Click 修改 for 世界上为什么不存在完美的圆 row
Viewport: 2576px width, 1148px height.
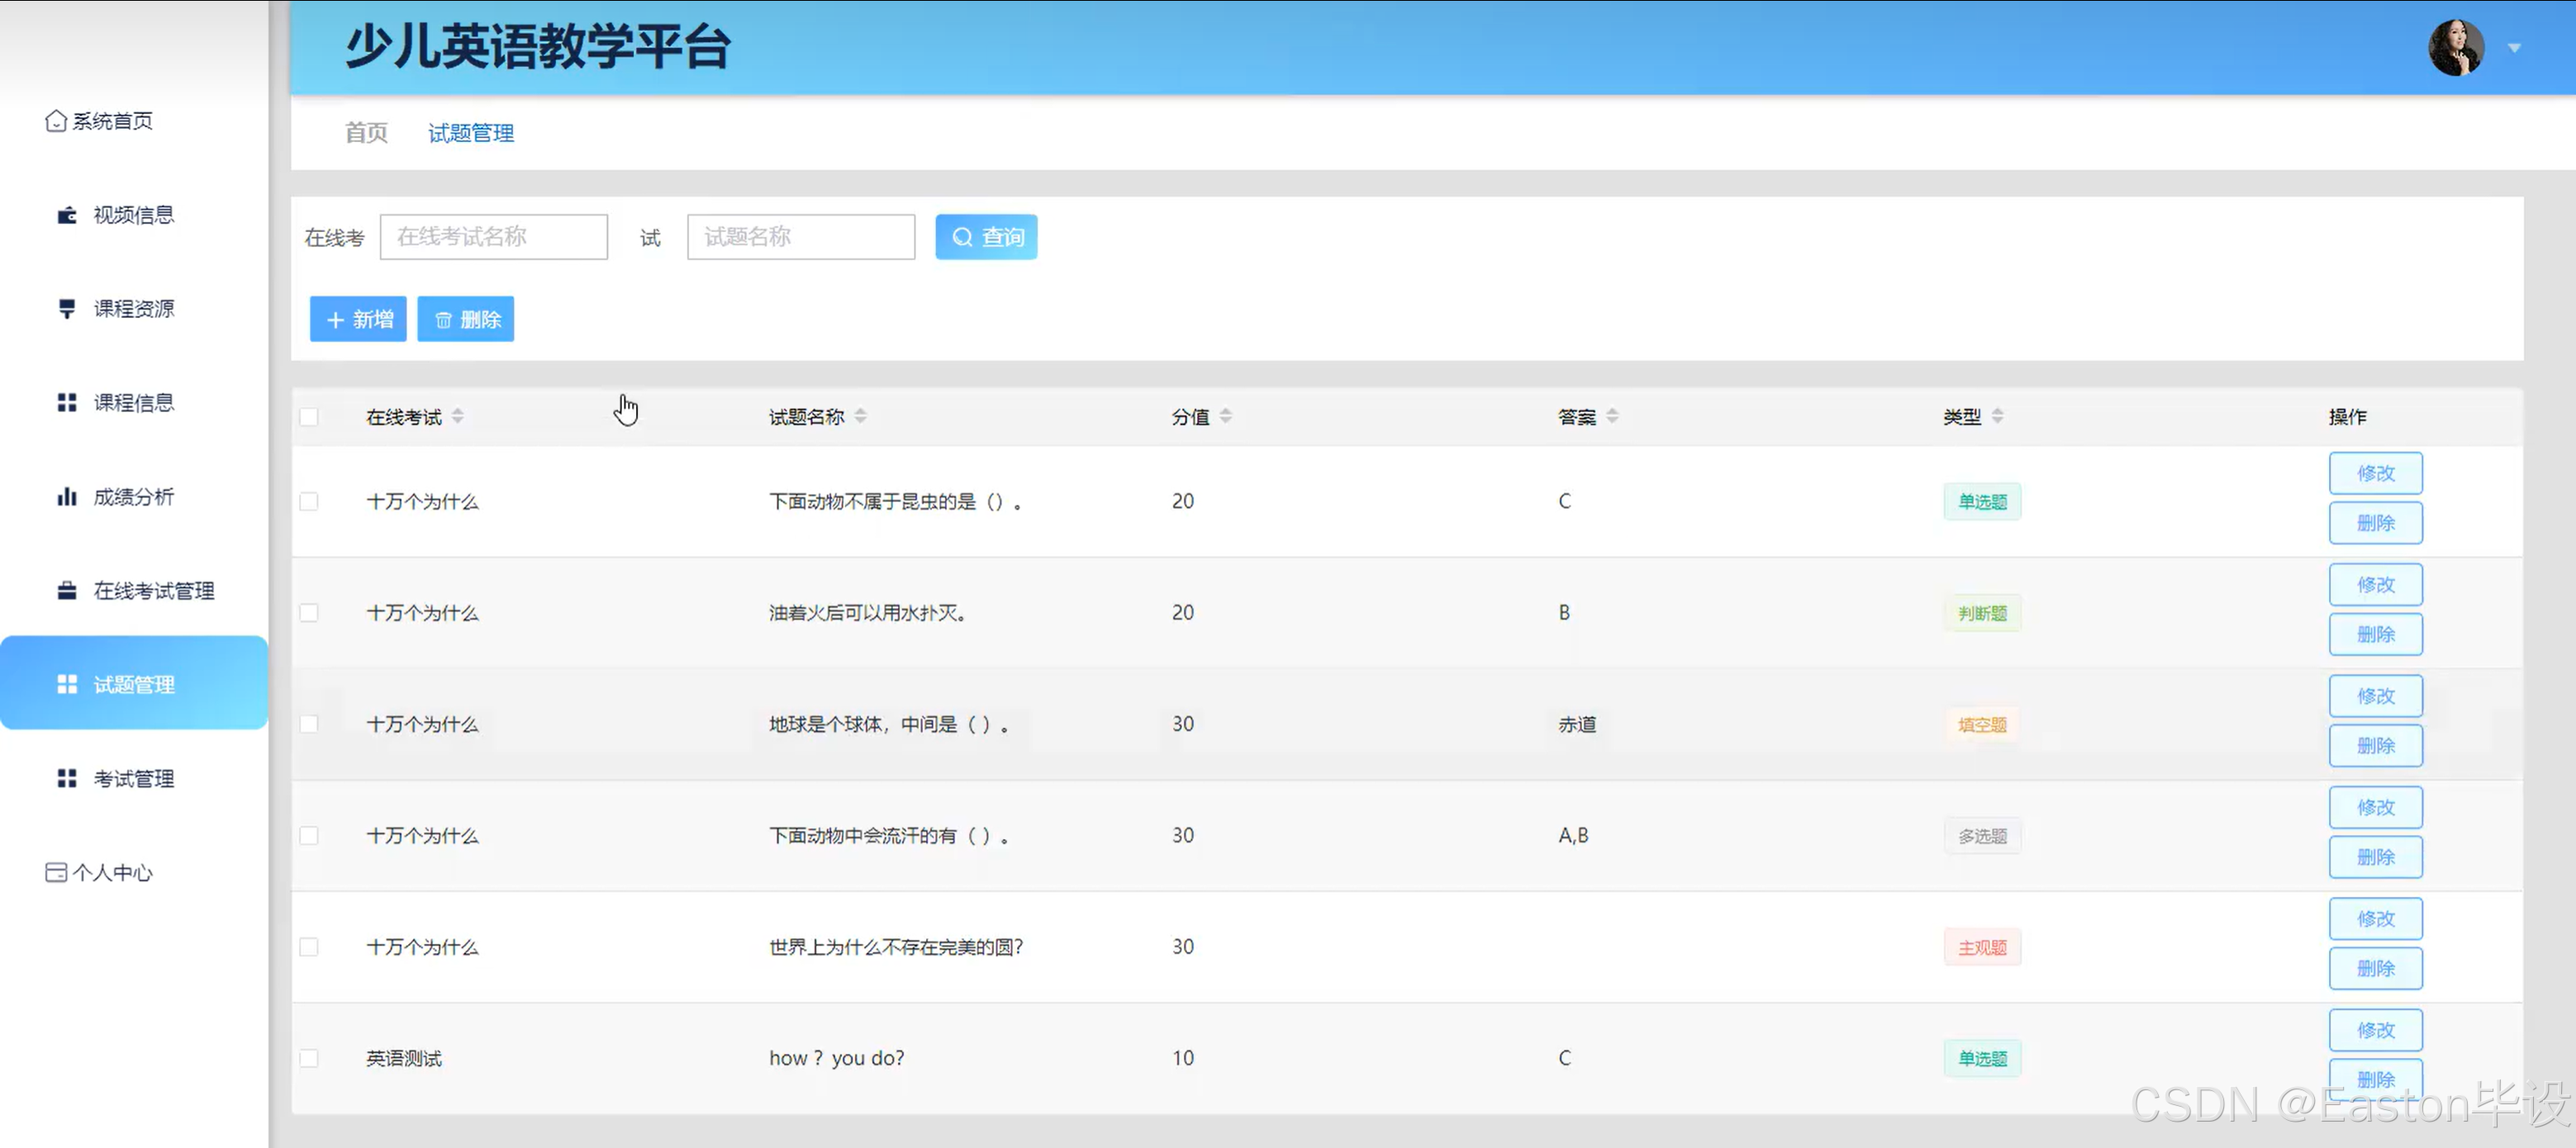tap(2376, 919)
